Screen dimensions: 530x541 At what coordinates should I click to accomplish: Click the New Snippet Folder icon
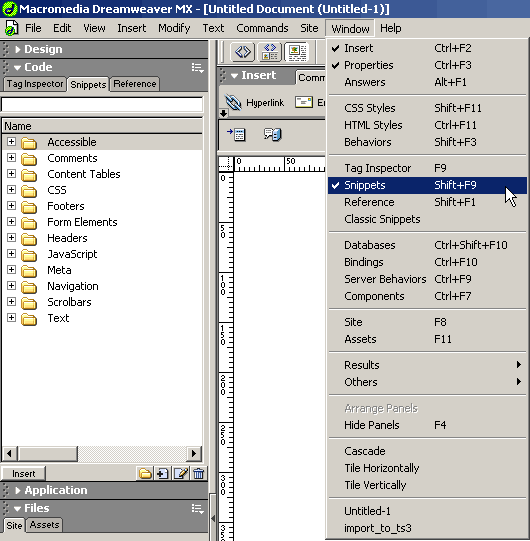[x=145, y=473]
